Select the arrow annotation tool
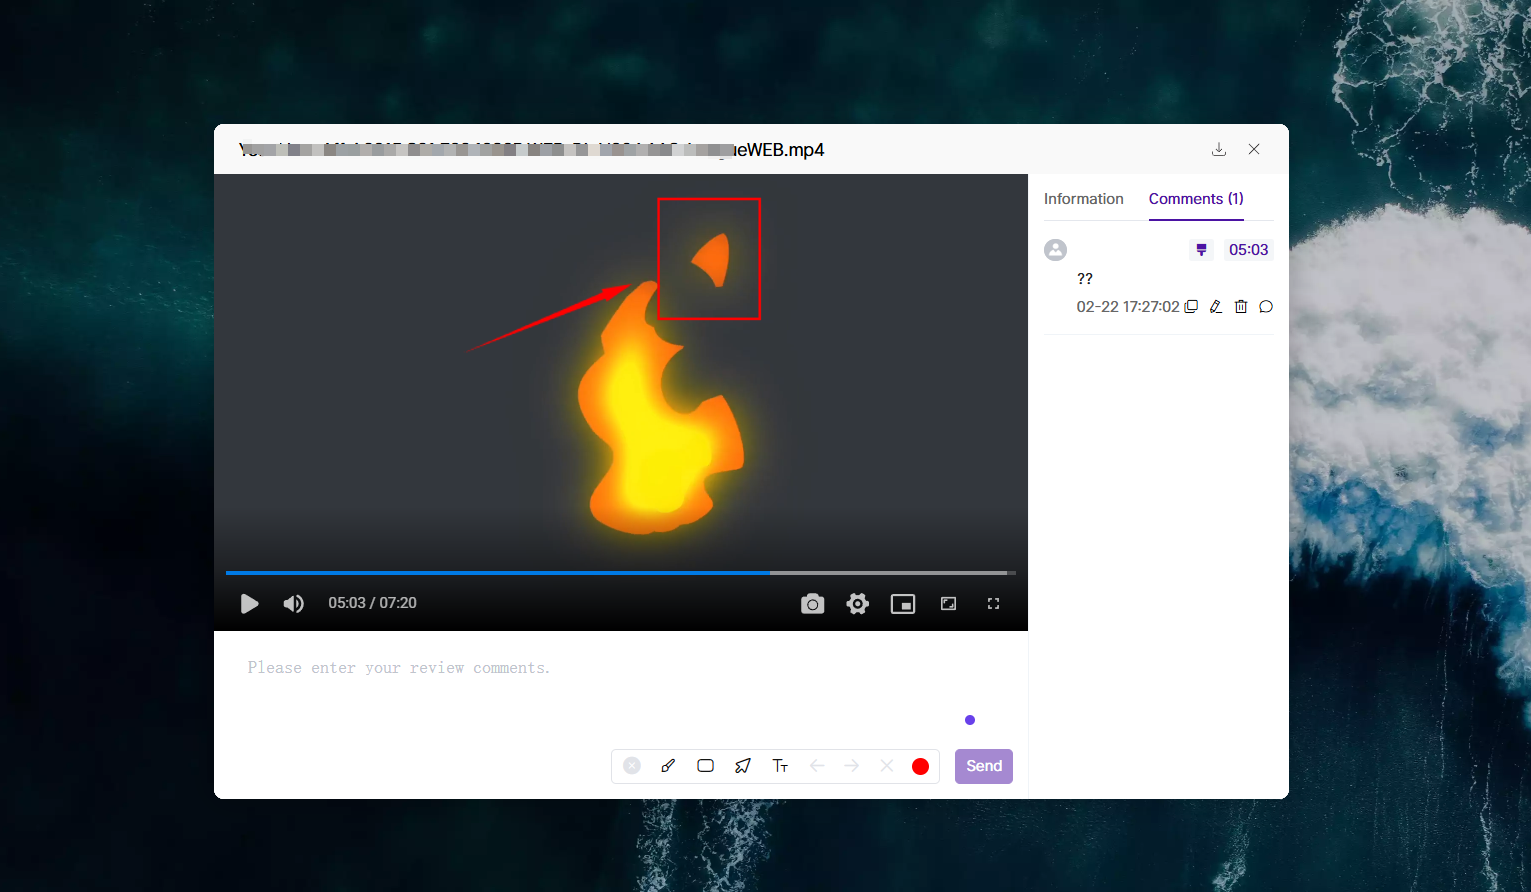The height and width of the screenshot is (892, 1531). (x=743, y=766)
